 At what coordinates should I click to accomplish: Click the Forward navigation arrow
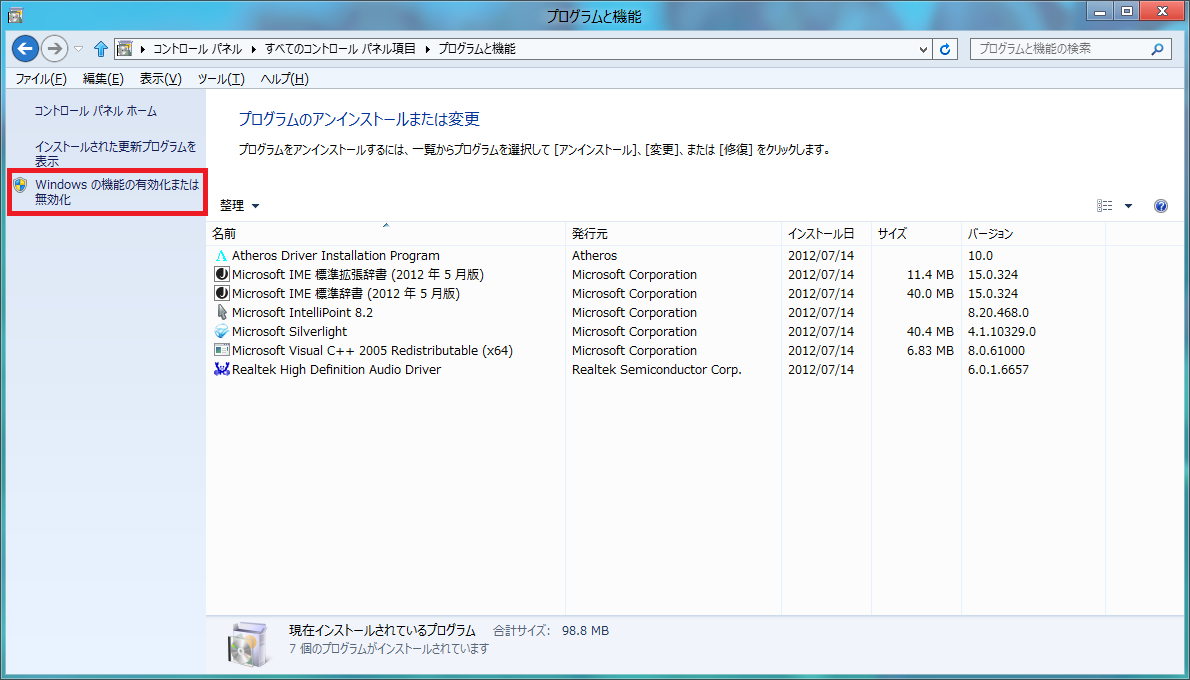click(x=54, y=49)
